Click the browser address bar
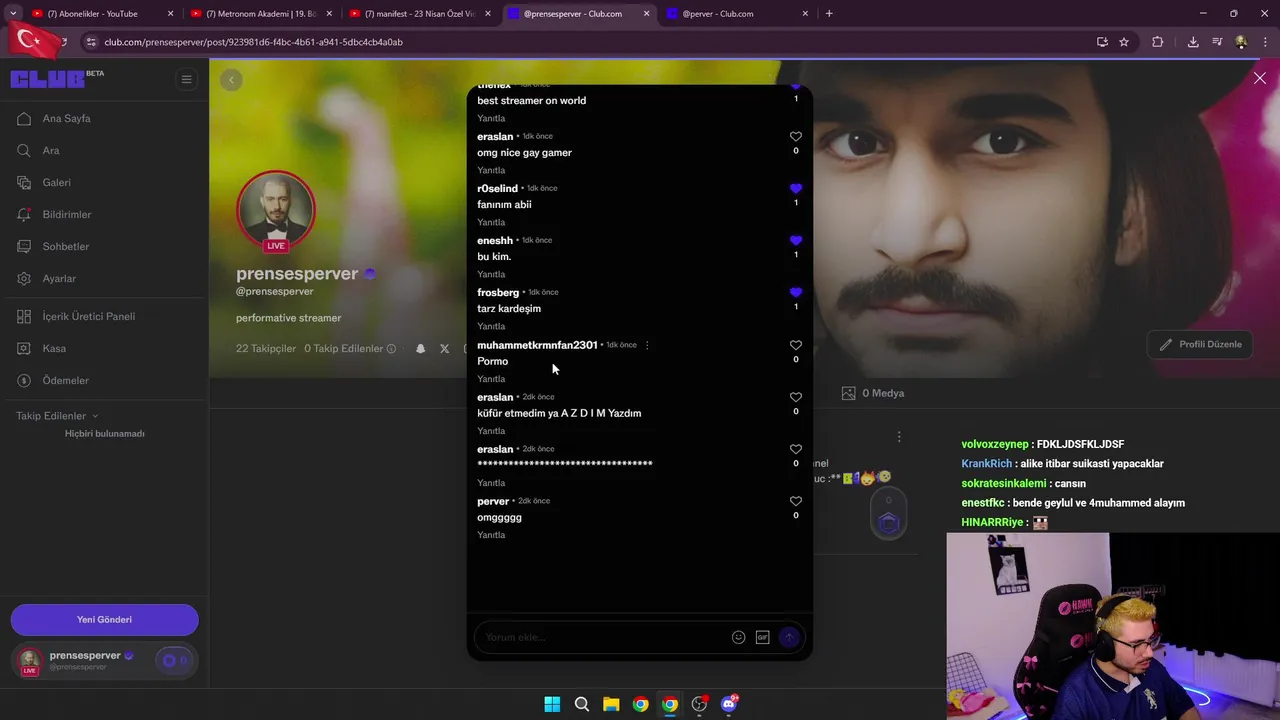Image resolution: width=1280 pixels, height=720 pixels. tap(590, 42)
